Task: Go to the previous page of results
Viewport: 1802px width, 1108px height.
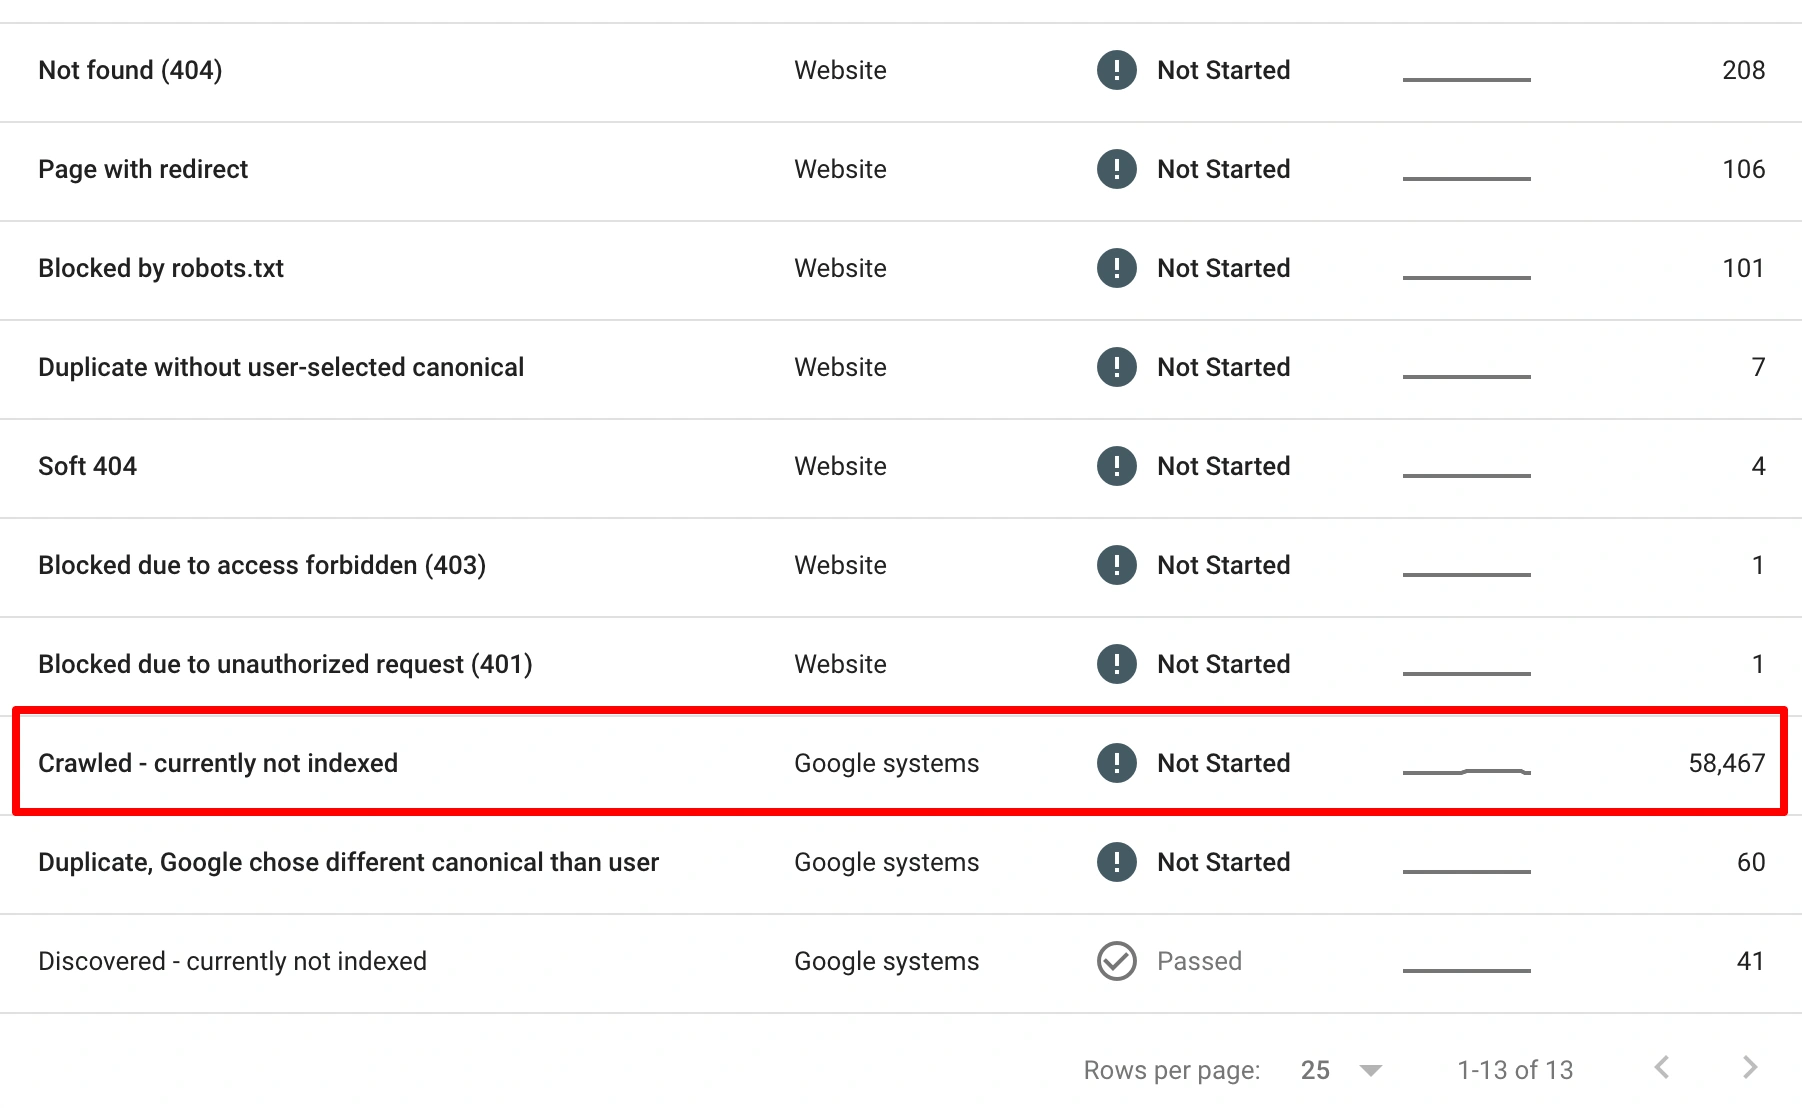Action: tap(1662, 1068)
